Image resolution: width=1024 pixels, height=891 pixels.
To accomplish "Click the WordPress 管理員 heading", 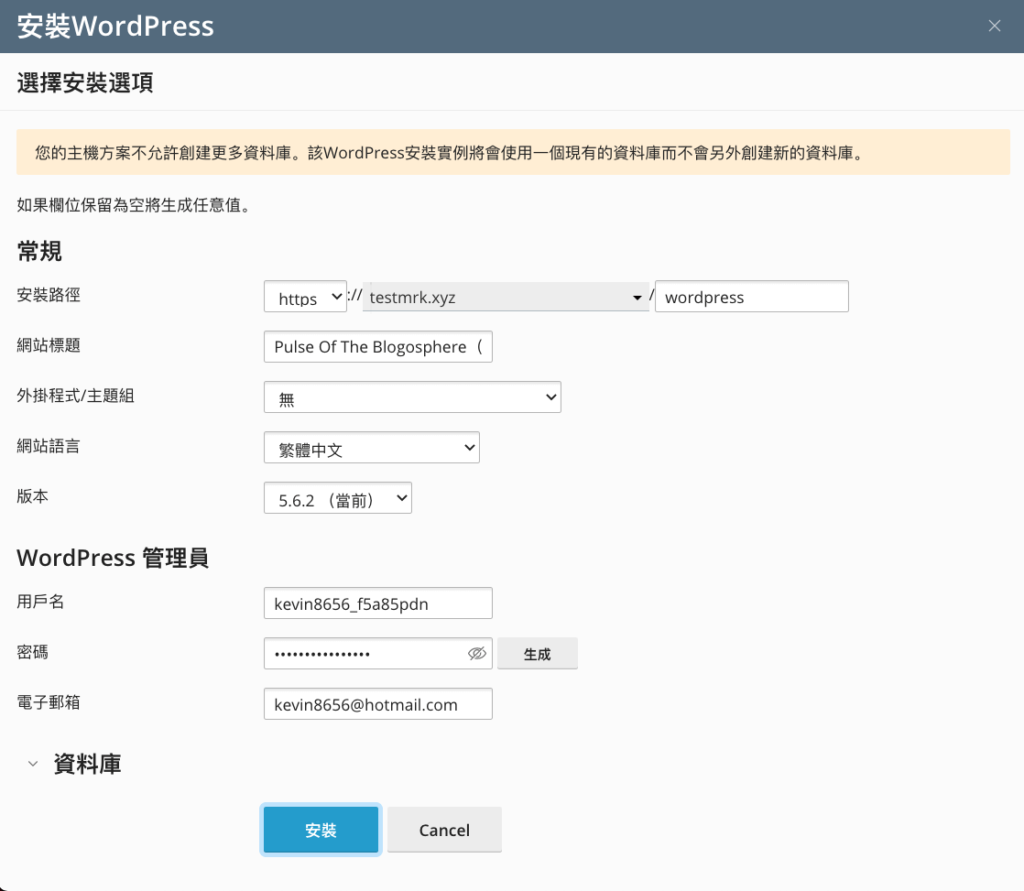I will point(112,558).
